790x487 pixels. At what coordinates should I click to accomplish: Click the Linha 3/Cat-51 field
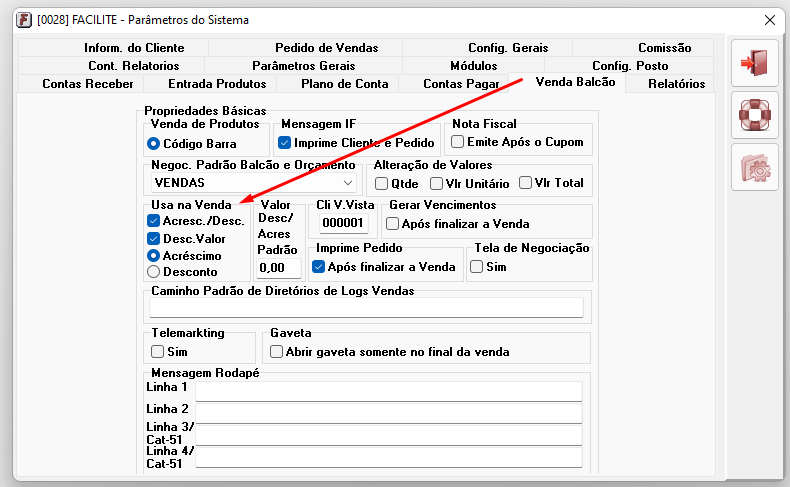point(389,435)
